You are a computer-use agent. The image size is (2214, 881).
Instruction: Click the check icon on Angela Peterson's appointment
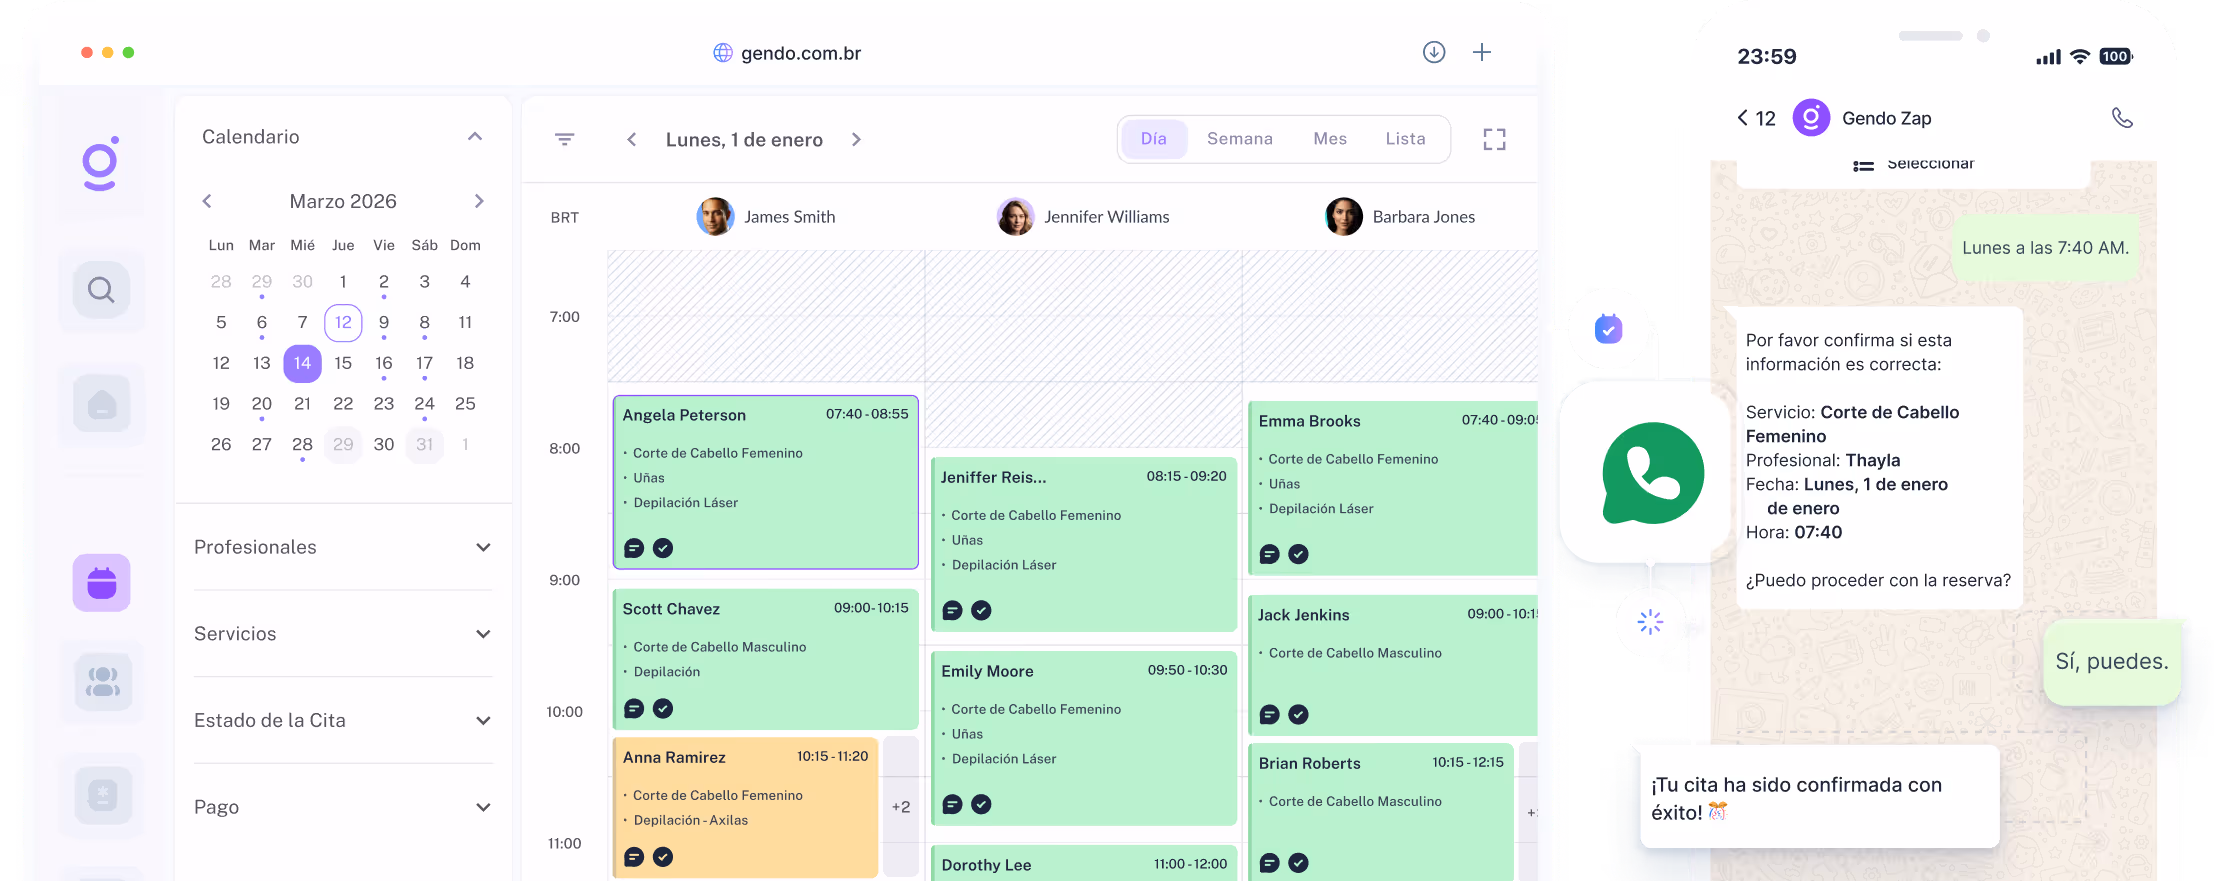[x=663, y=548]
